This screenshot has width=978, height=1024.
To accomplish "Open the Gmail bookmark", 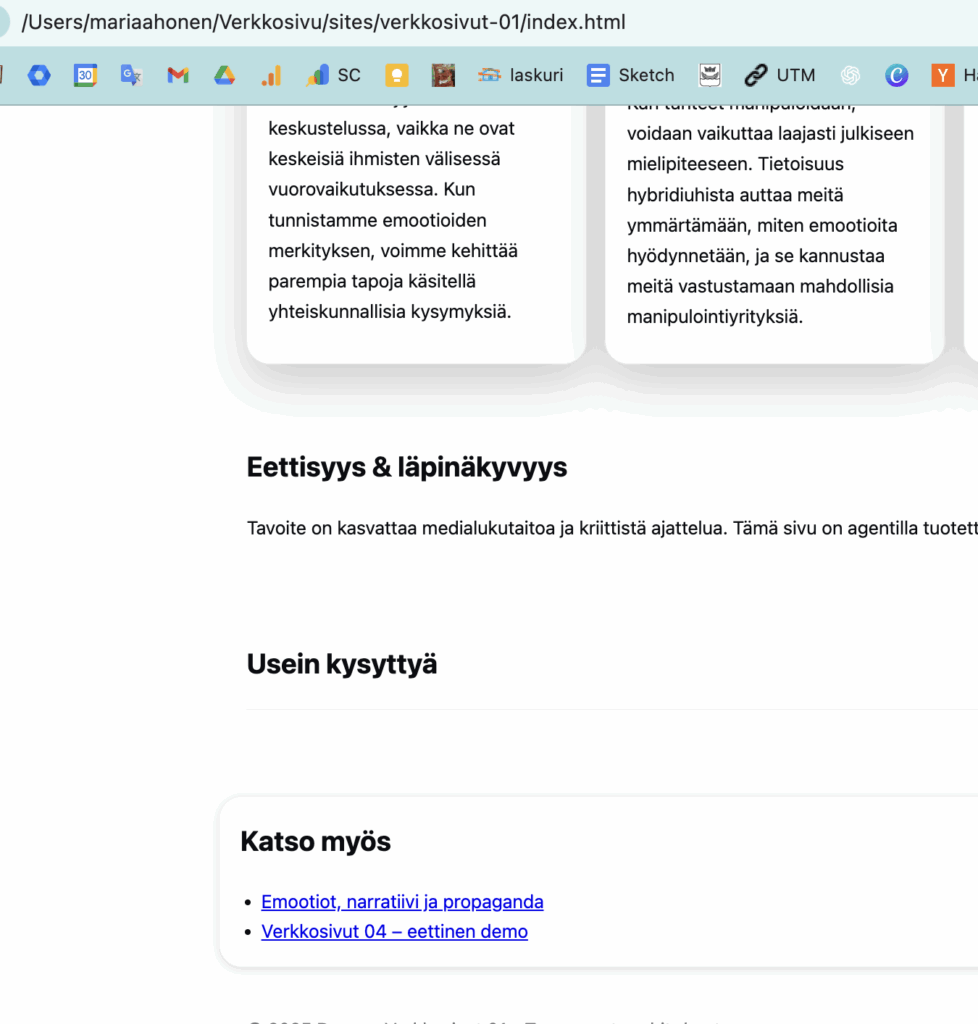I will [x=177, y=74].
